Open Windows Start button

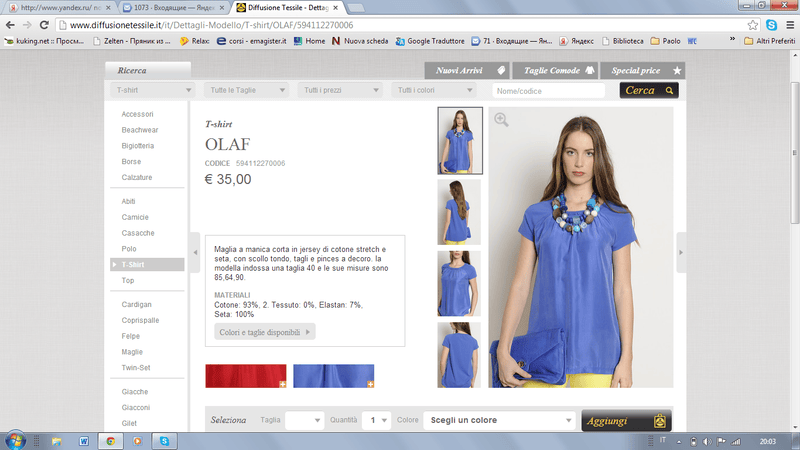pyautogui.click(x=15, y=440)
